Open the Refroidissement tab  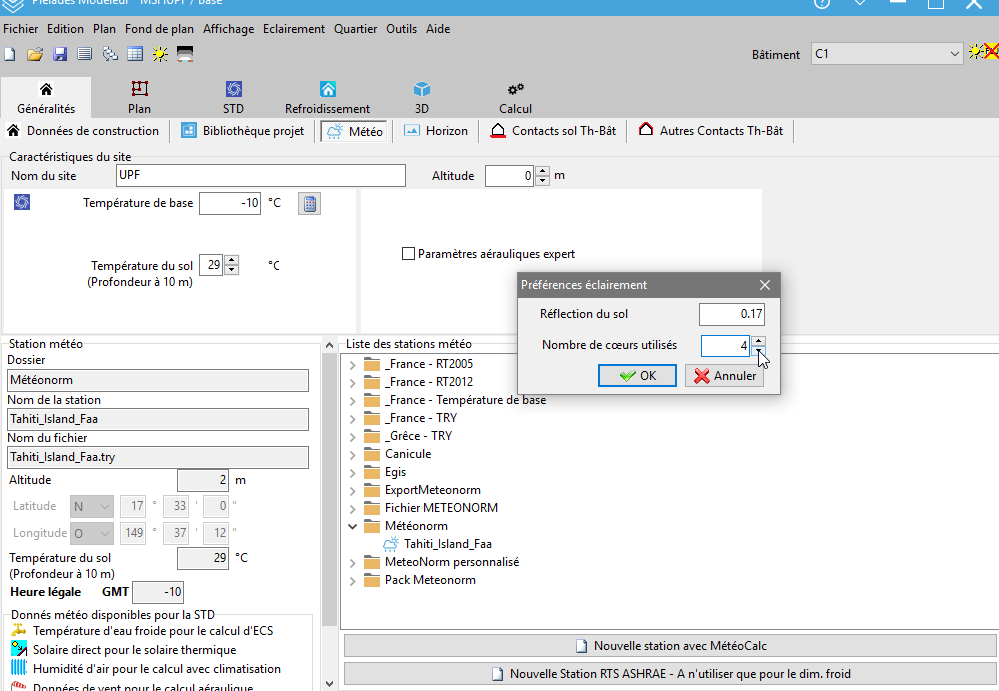[327, 97]
